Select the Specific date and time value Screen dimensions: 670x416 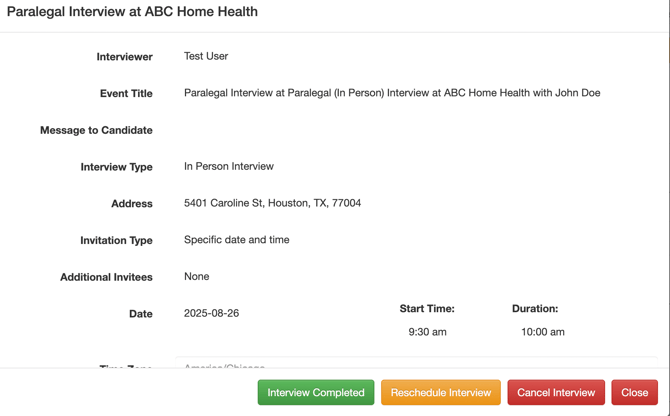[x=236, y=240]
